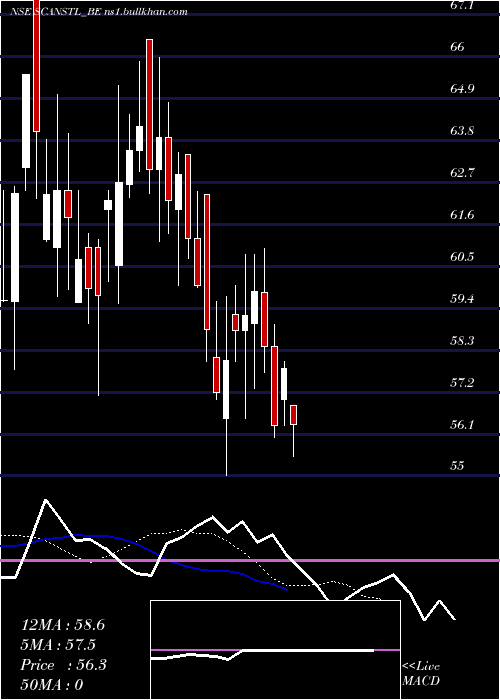Click the 50MA : 0 readout

(x=52, y=685)
